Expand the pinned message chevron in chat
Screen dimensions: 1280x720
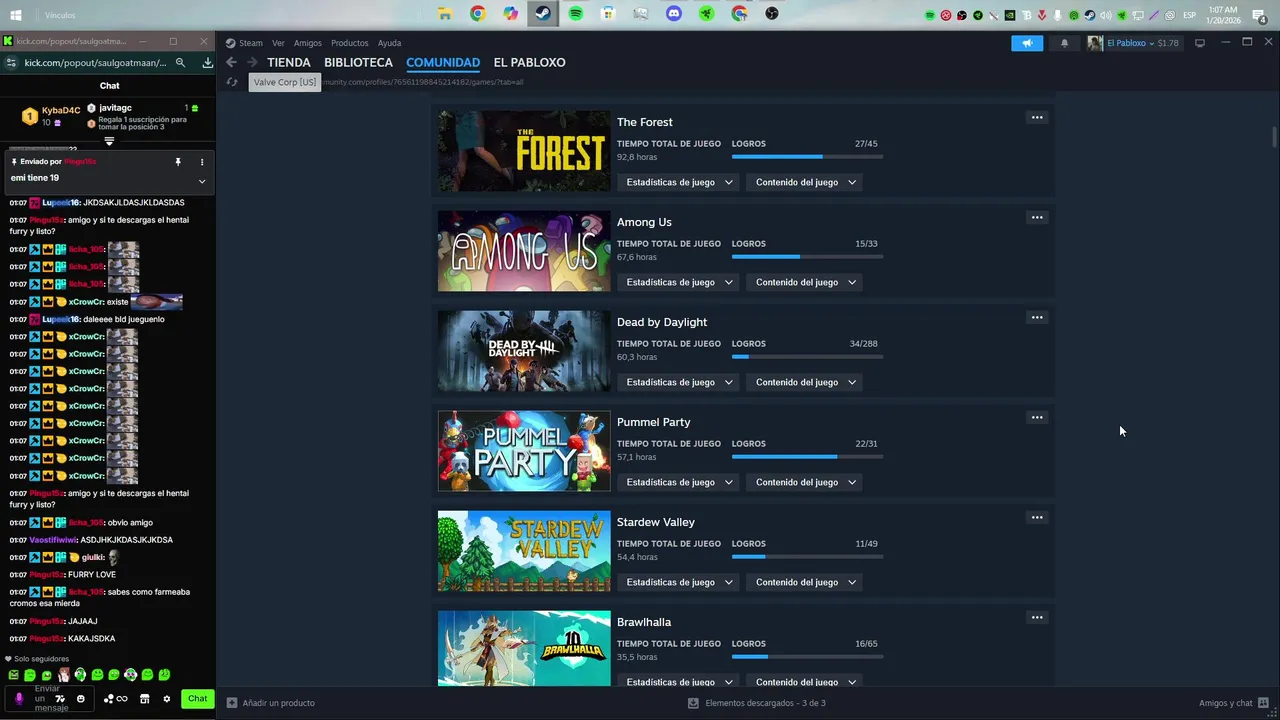[202, 181]
